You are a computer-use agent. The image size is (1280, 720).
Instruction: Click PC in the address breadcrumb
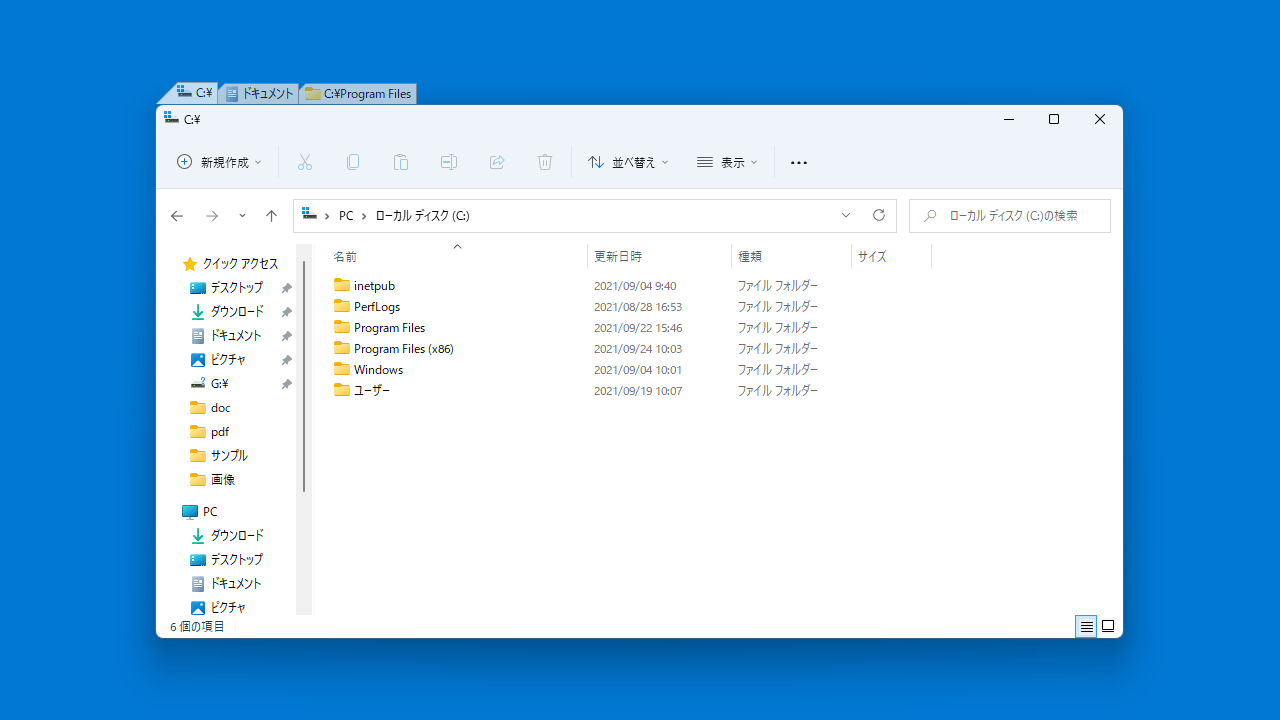[346, 216]
